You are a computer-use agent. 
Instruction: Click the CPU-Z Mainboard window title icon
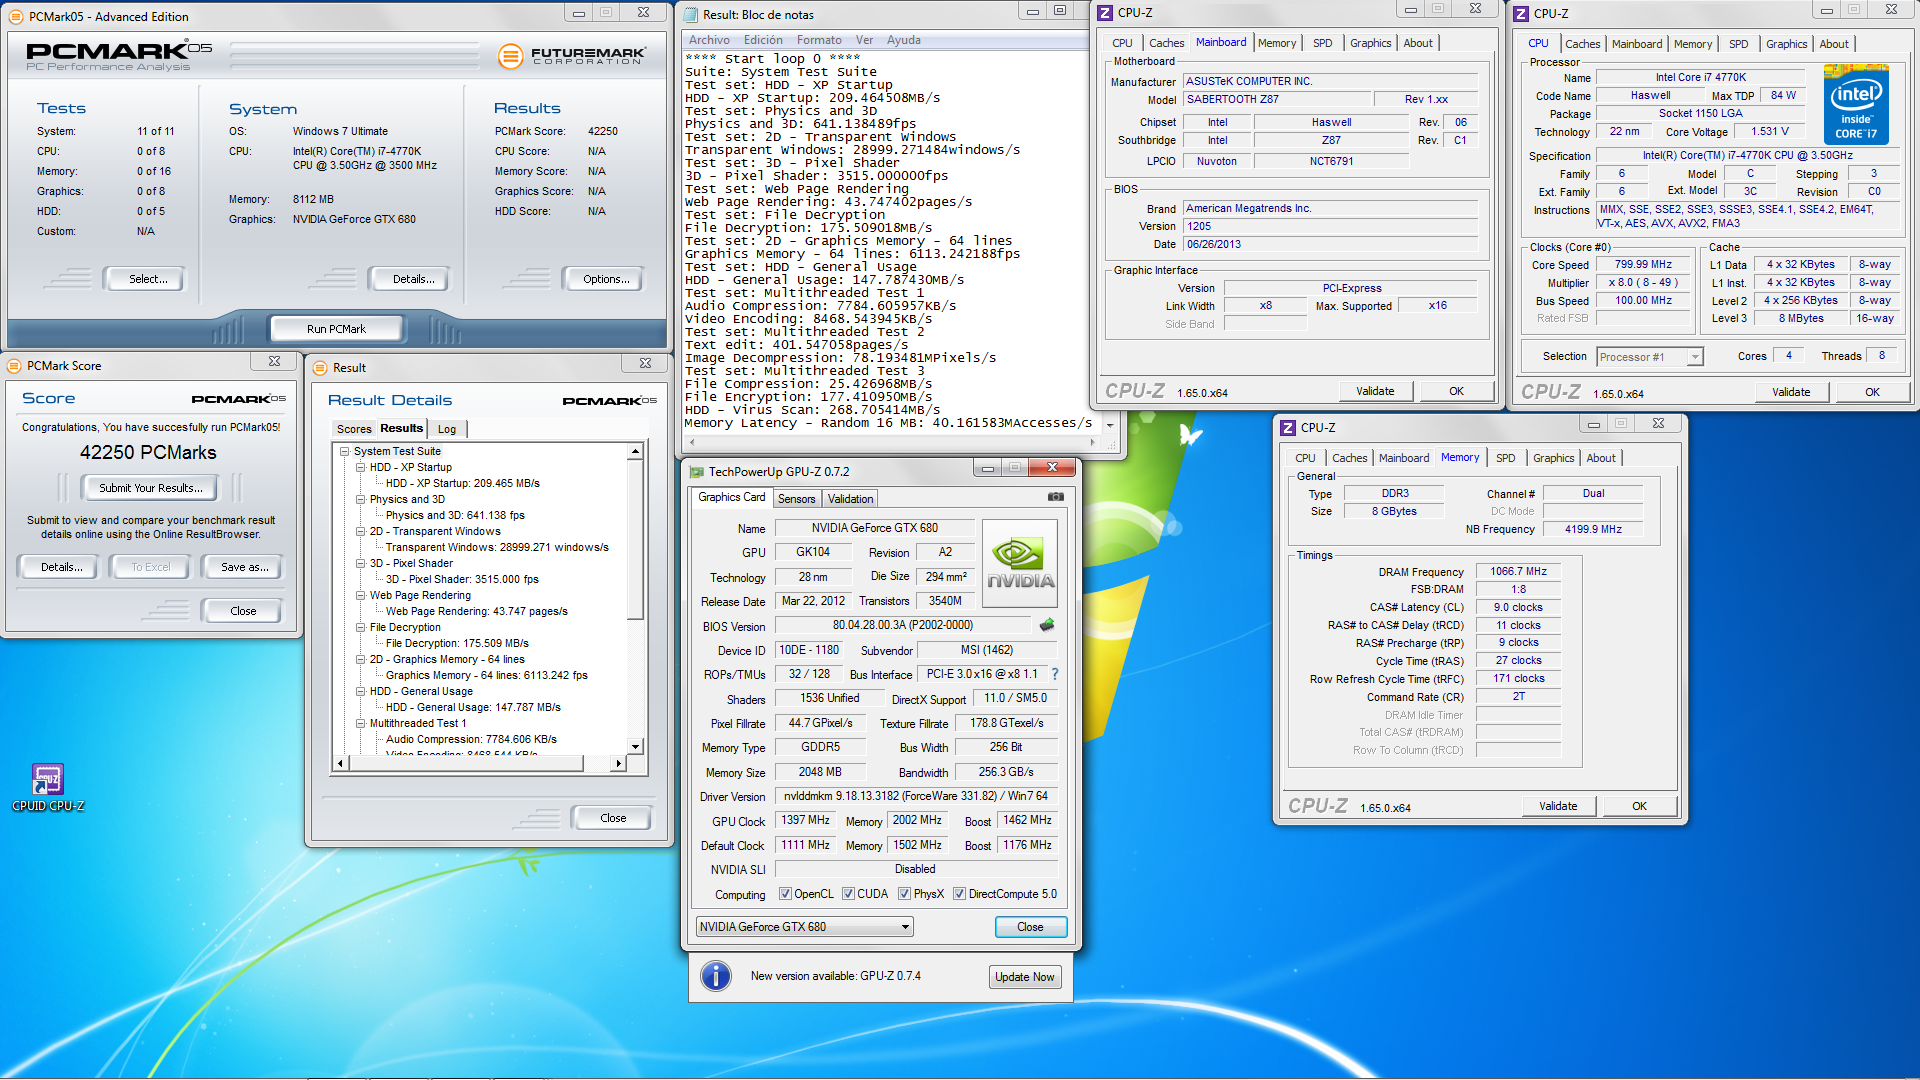tap(1105, 13)
